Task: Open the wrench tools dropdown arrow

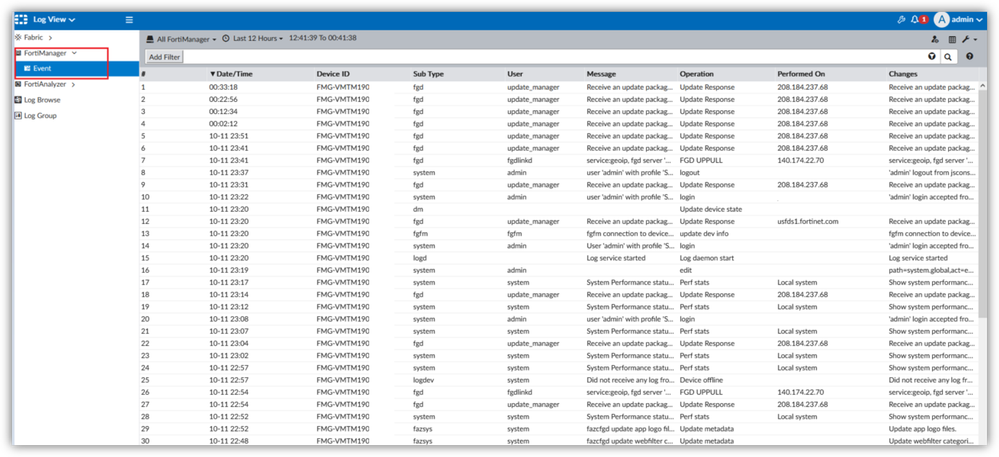Action: click(975, 40)
